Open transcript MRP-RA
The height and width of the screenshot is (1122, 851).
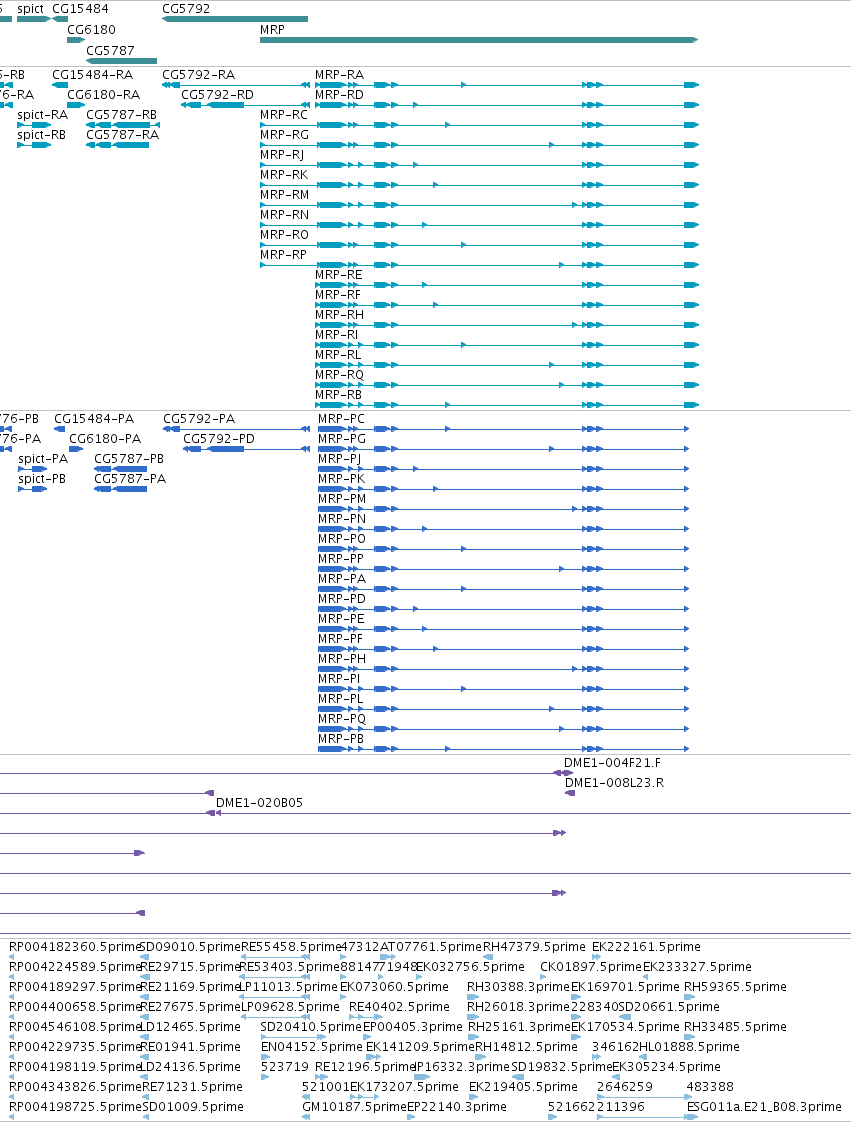pos(339,75)
